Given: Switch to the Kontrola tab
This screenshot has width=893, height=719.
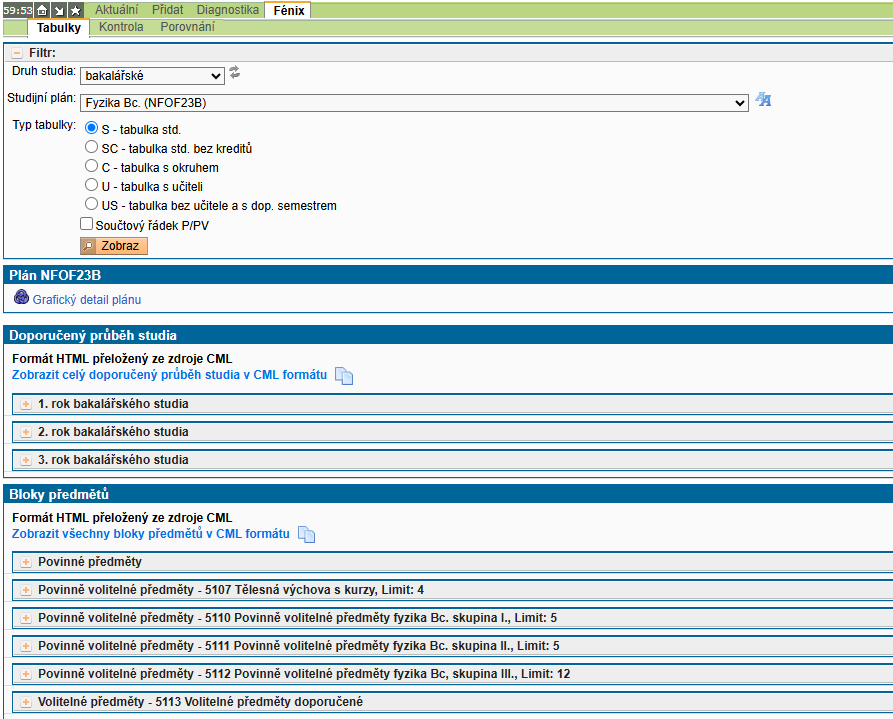Looking at the screenshot, I should click(121, 27).
